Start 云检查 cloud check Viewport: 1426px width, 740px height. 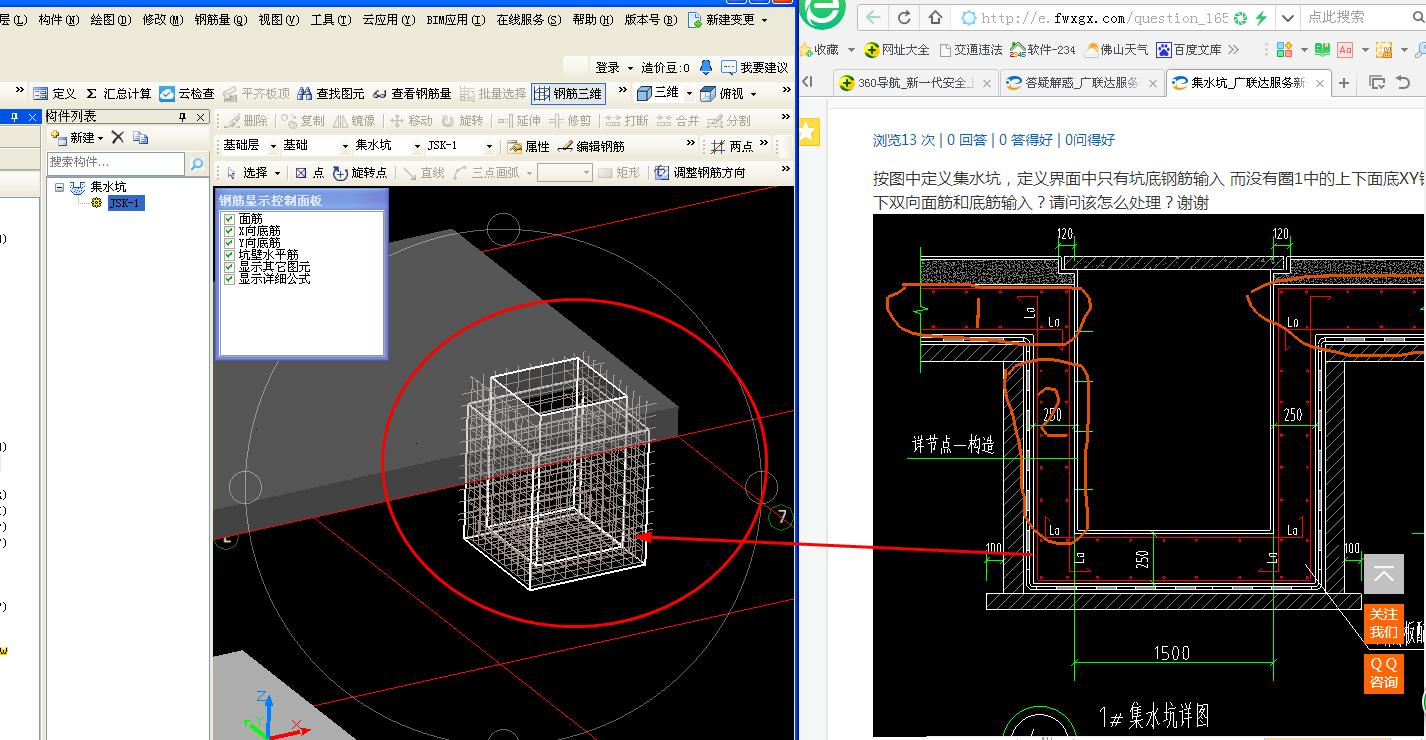point(187,93)
